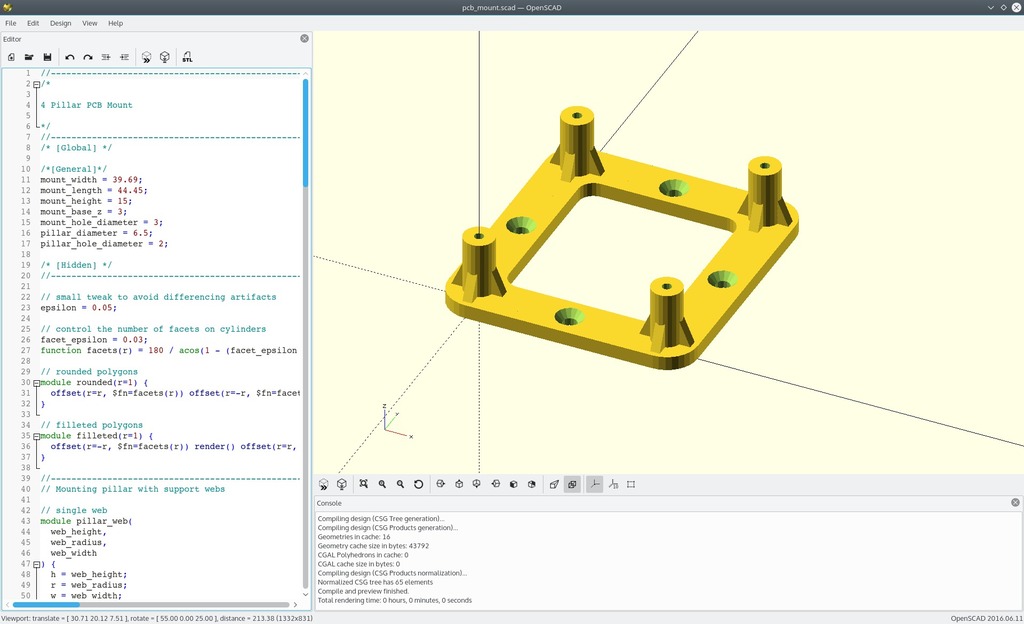The height and width of the screenshot is (624, 1024).
Task: Click the Preview icon in the viewer toolbar
Action: [x=323, y=484]
